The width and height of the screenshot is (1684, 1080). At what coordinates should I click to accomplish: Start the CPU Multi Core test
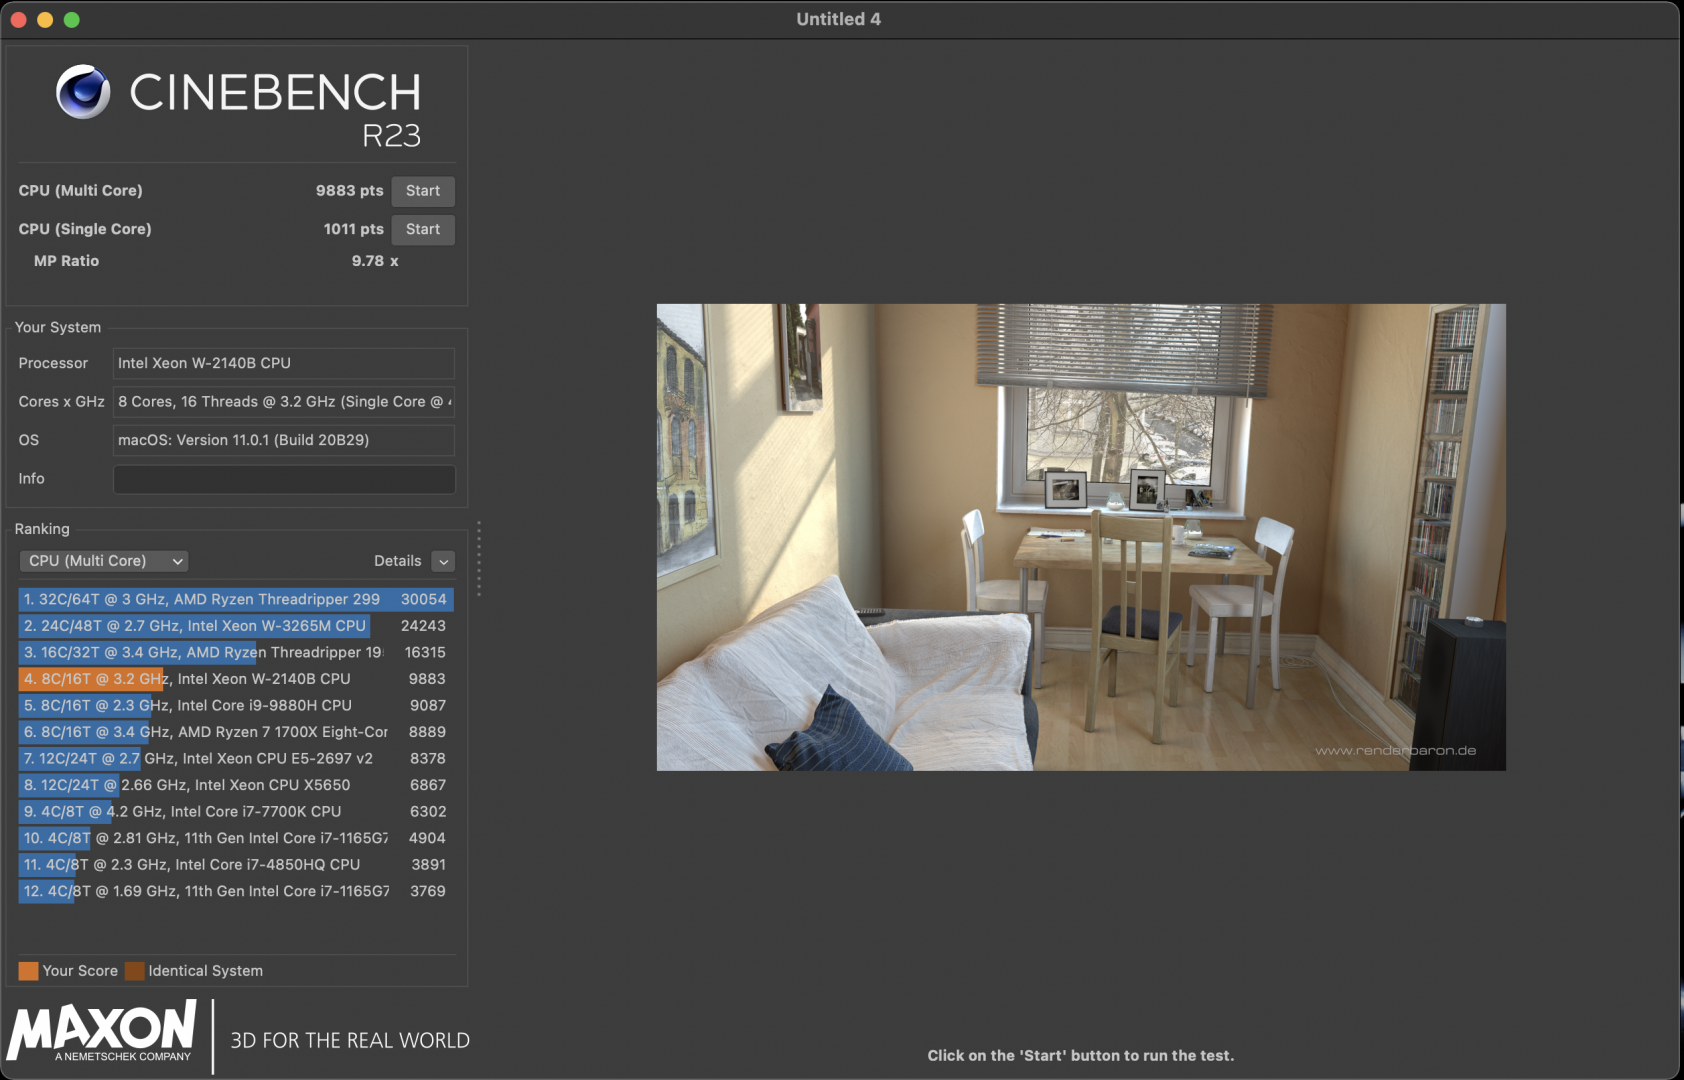(423, 191)
